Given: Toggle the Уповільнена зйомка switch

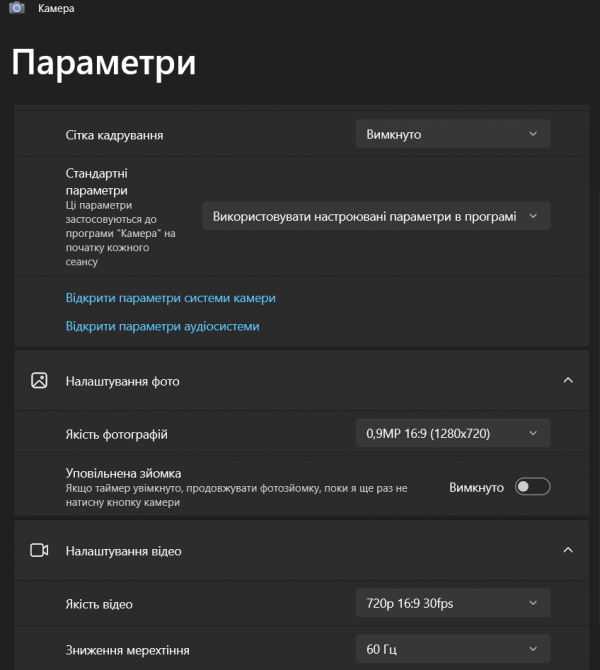Looking at the screenshot, I should (x=532, y=487).
